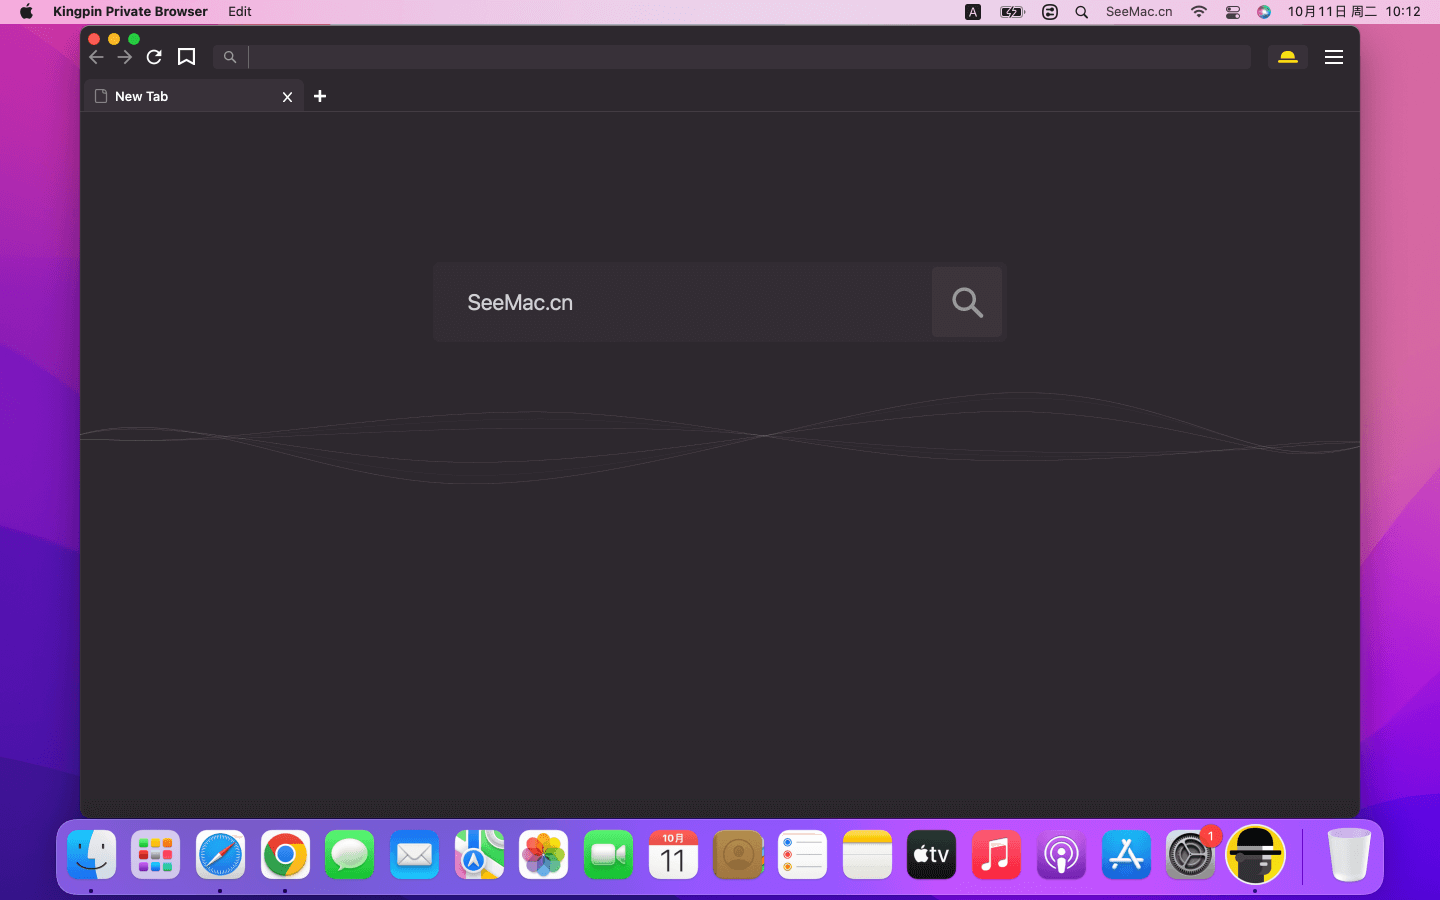
Task: Launch Safari from the Dock
Action: [220, 855]
